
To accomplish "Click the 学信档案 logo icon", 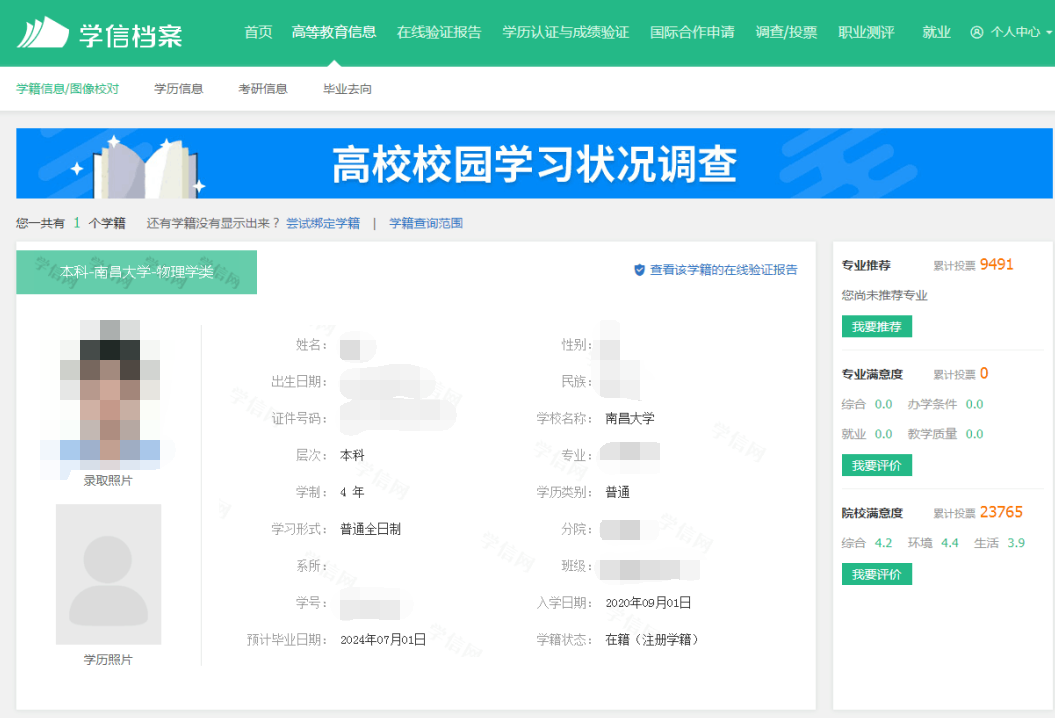I will pyautogui.click(x=42, y=33).
